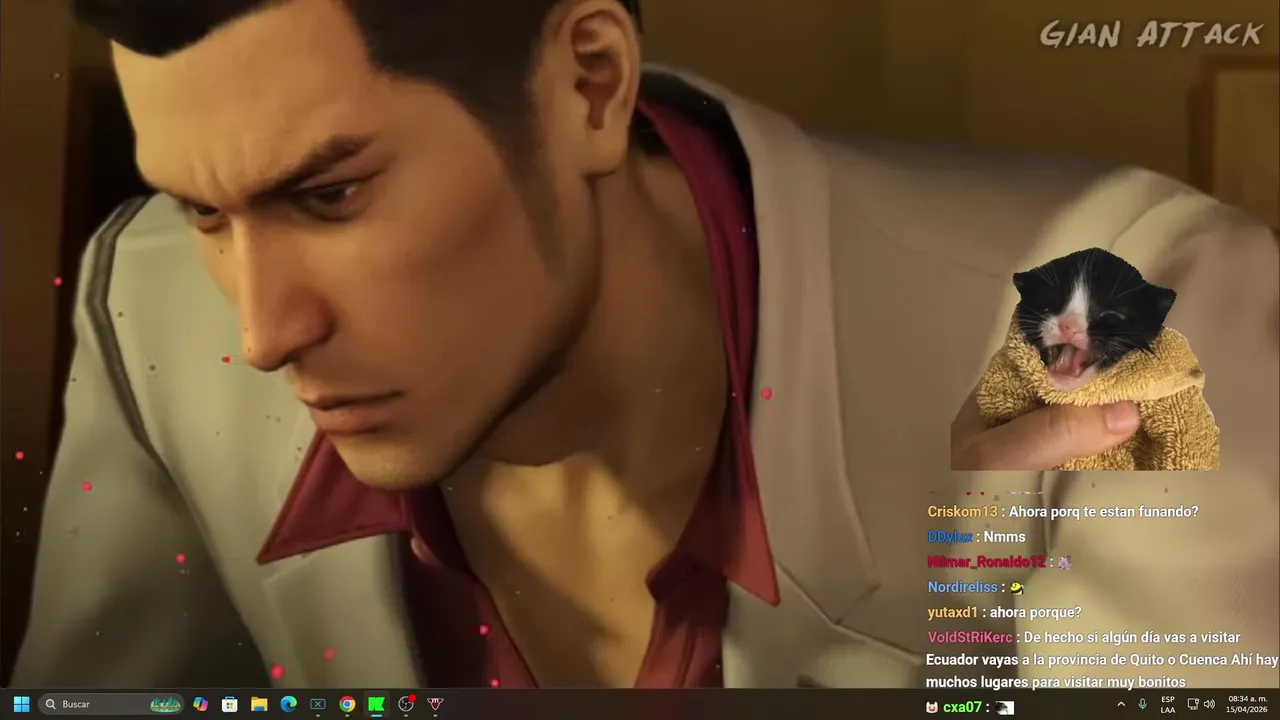Screen dimensions: 1280x720
Task: Click the emoji in Nordireliss's message
Action: pos(1017,588)
